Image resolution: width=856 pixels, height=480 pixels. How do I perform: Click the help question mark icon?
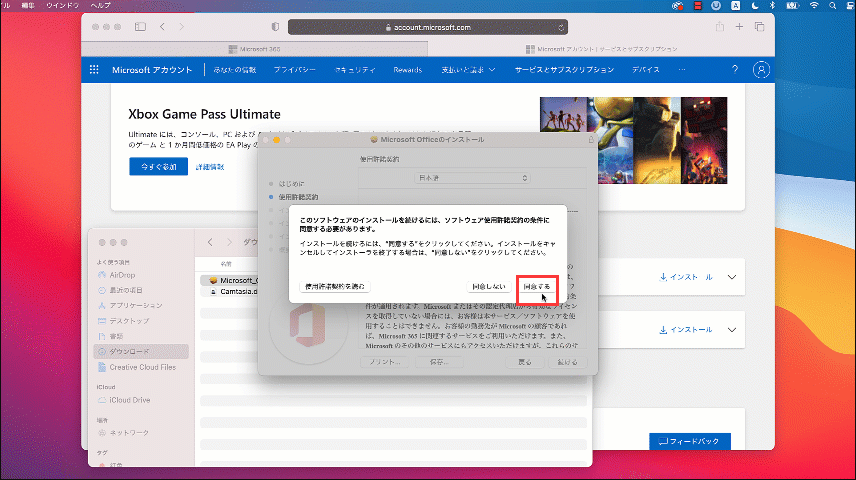point(735,70)
